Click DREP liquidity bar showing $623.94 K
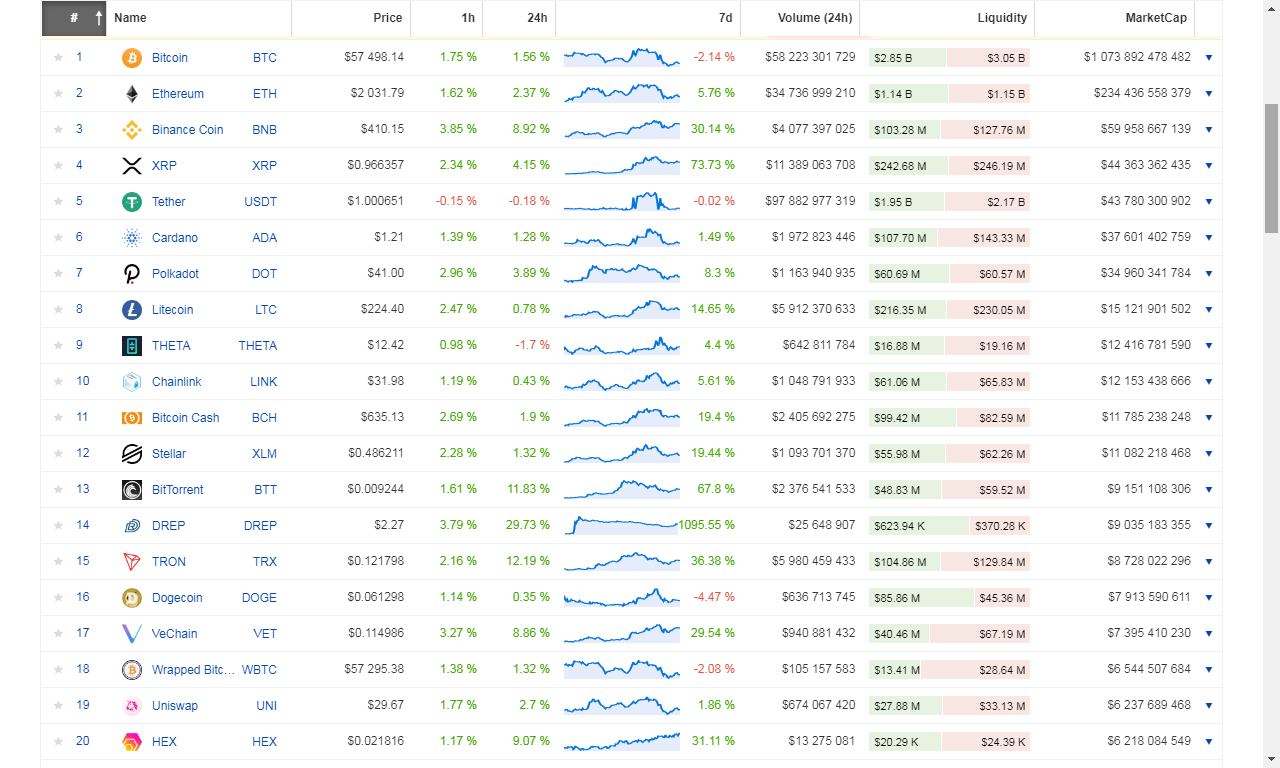The image size is (1280, 768). click(919, 526)
